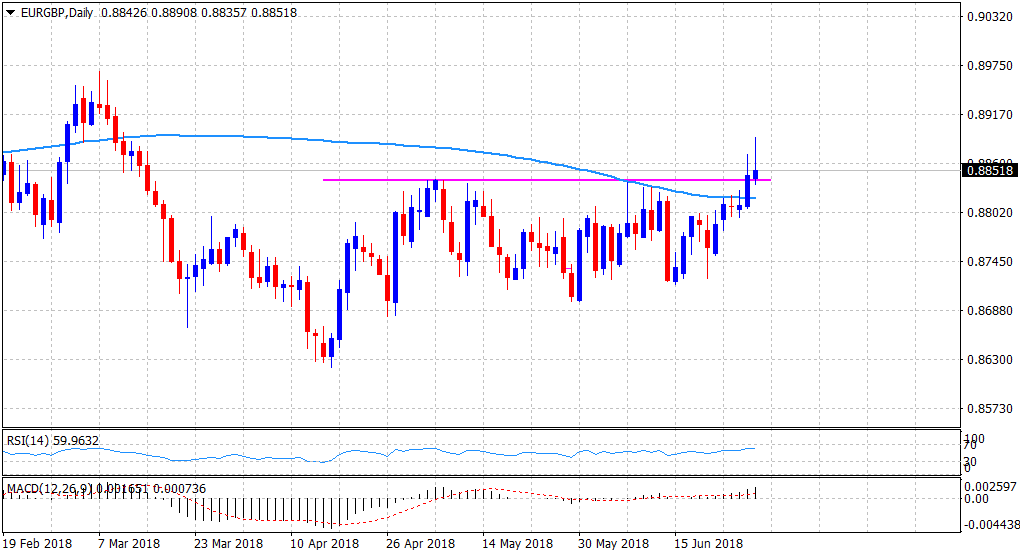Click the 30 May 2018 date label
This screenshot has height=556, width=1020.
[611, 544]
